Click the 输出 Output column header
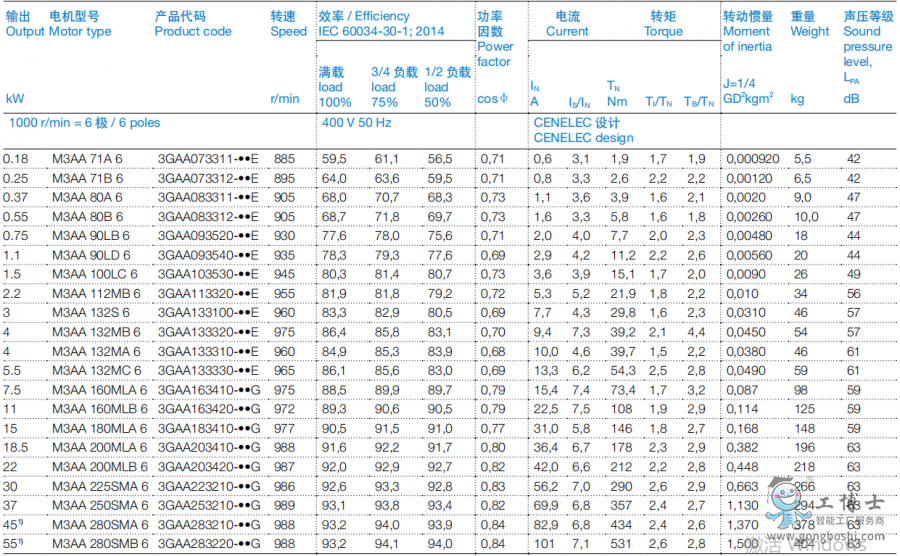900x556 pixels. (x=24, y=24)
